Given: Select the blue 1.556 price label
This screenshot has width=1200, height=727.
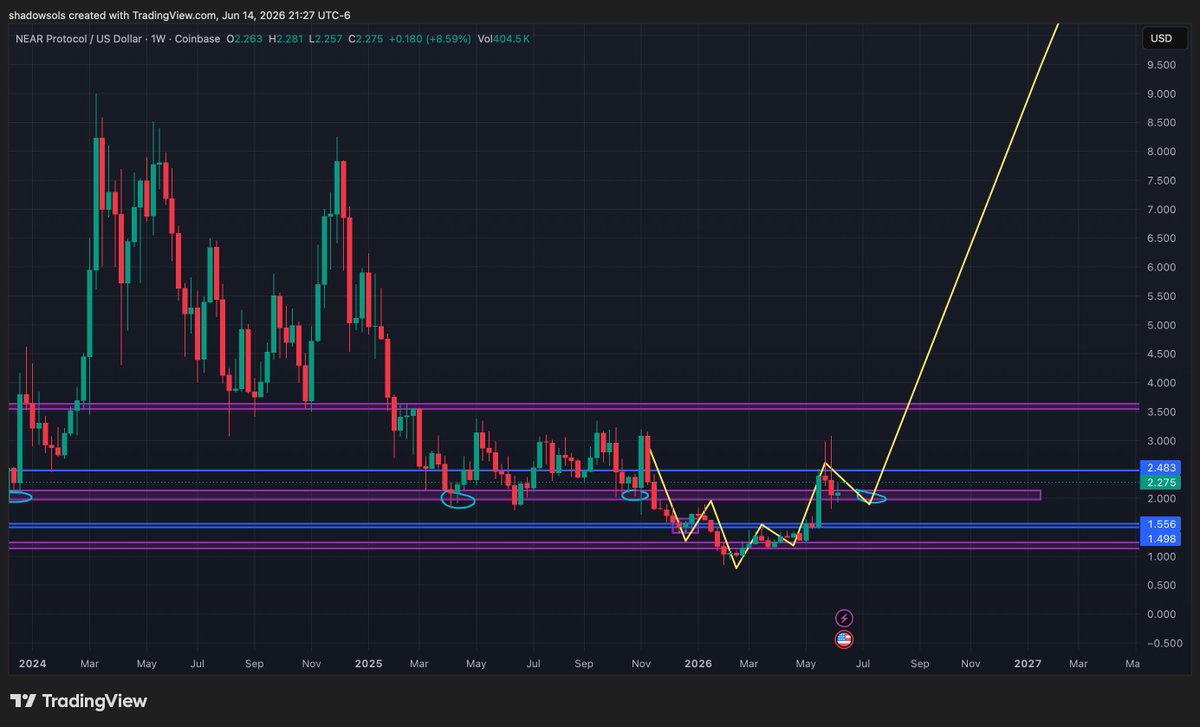Looking at the screenshot, I should (x=1161, y=524).
